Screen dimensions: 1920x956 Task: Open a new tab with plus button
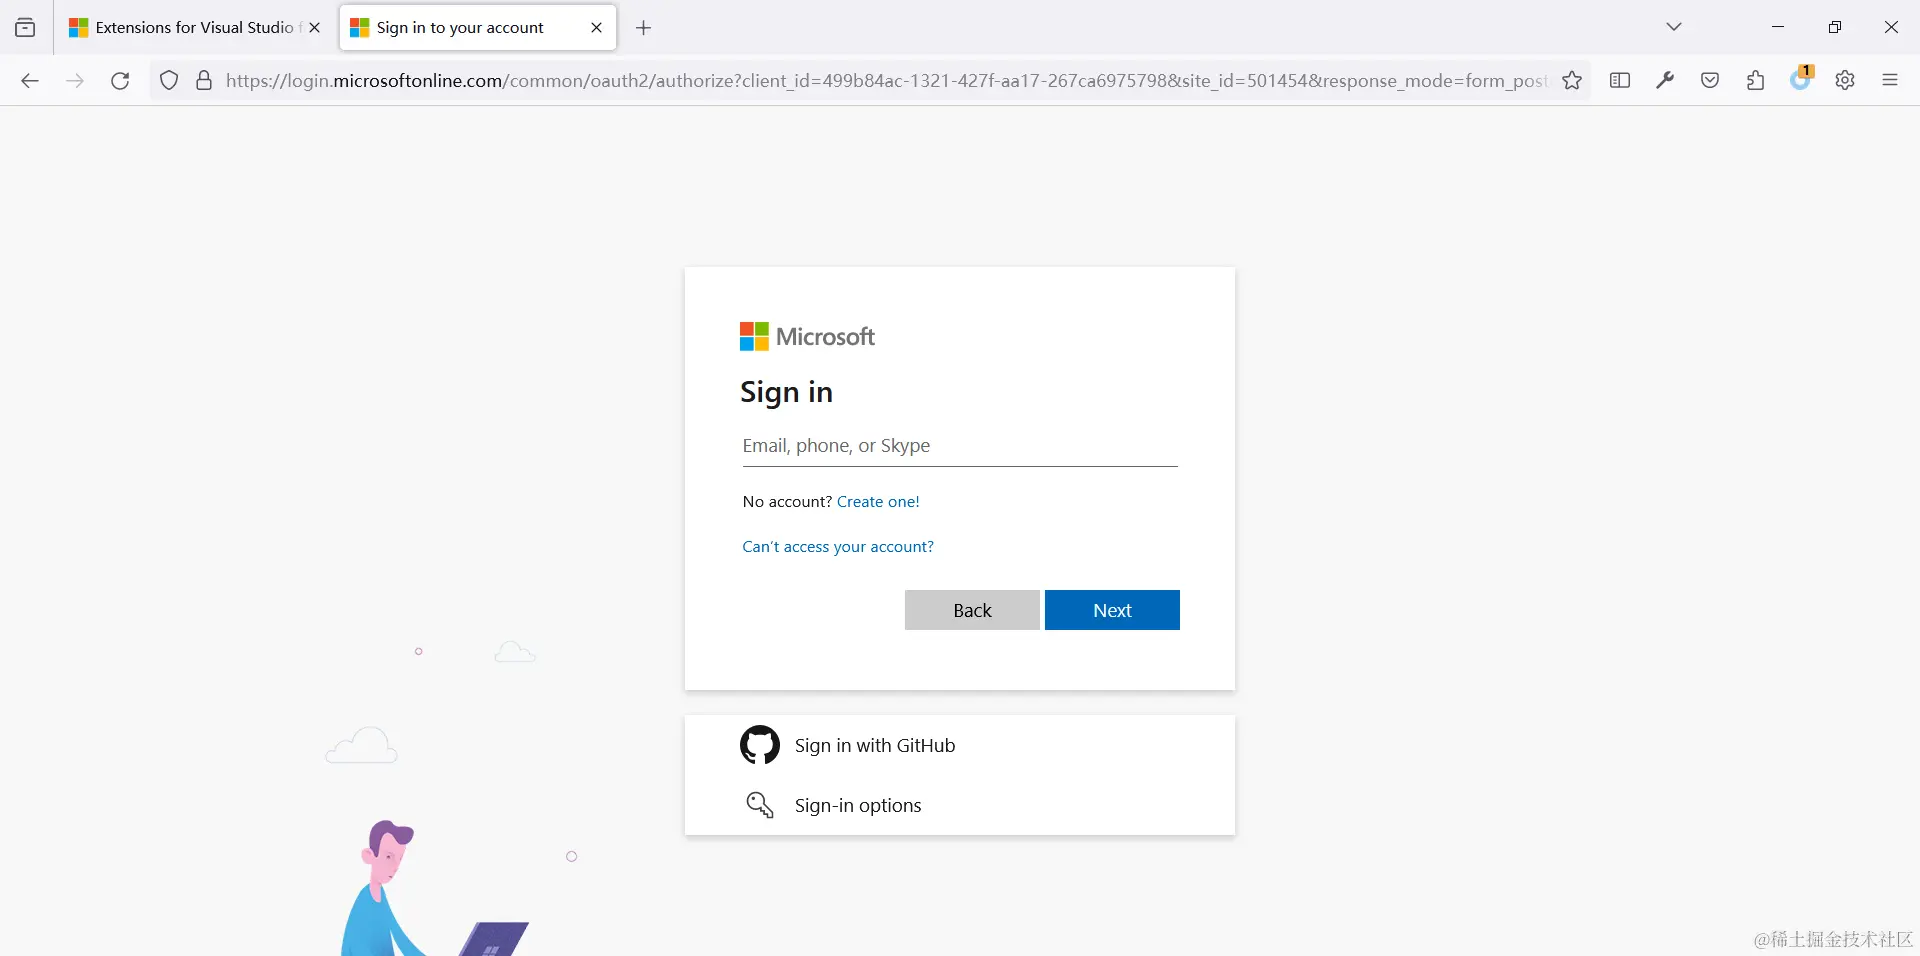click(644, 28)
